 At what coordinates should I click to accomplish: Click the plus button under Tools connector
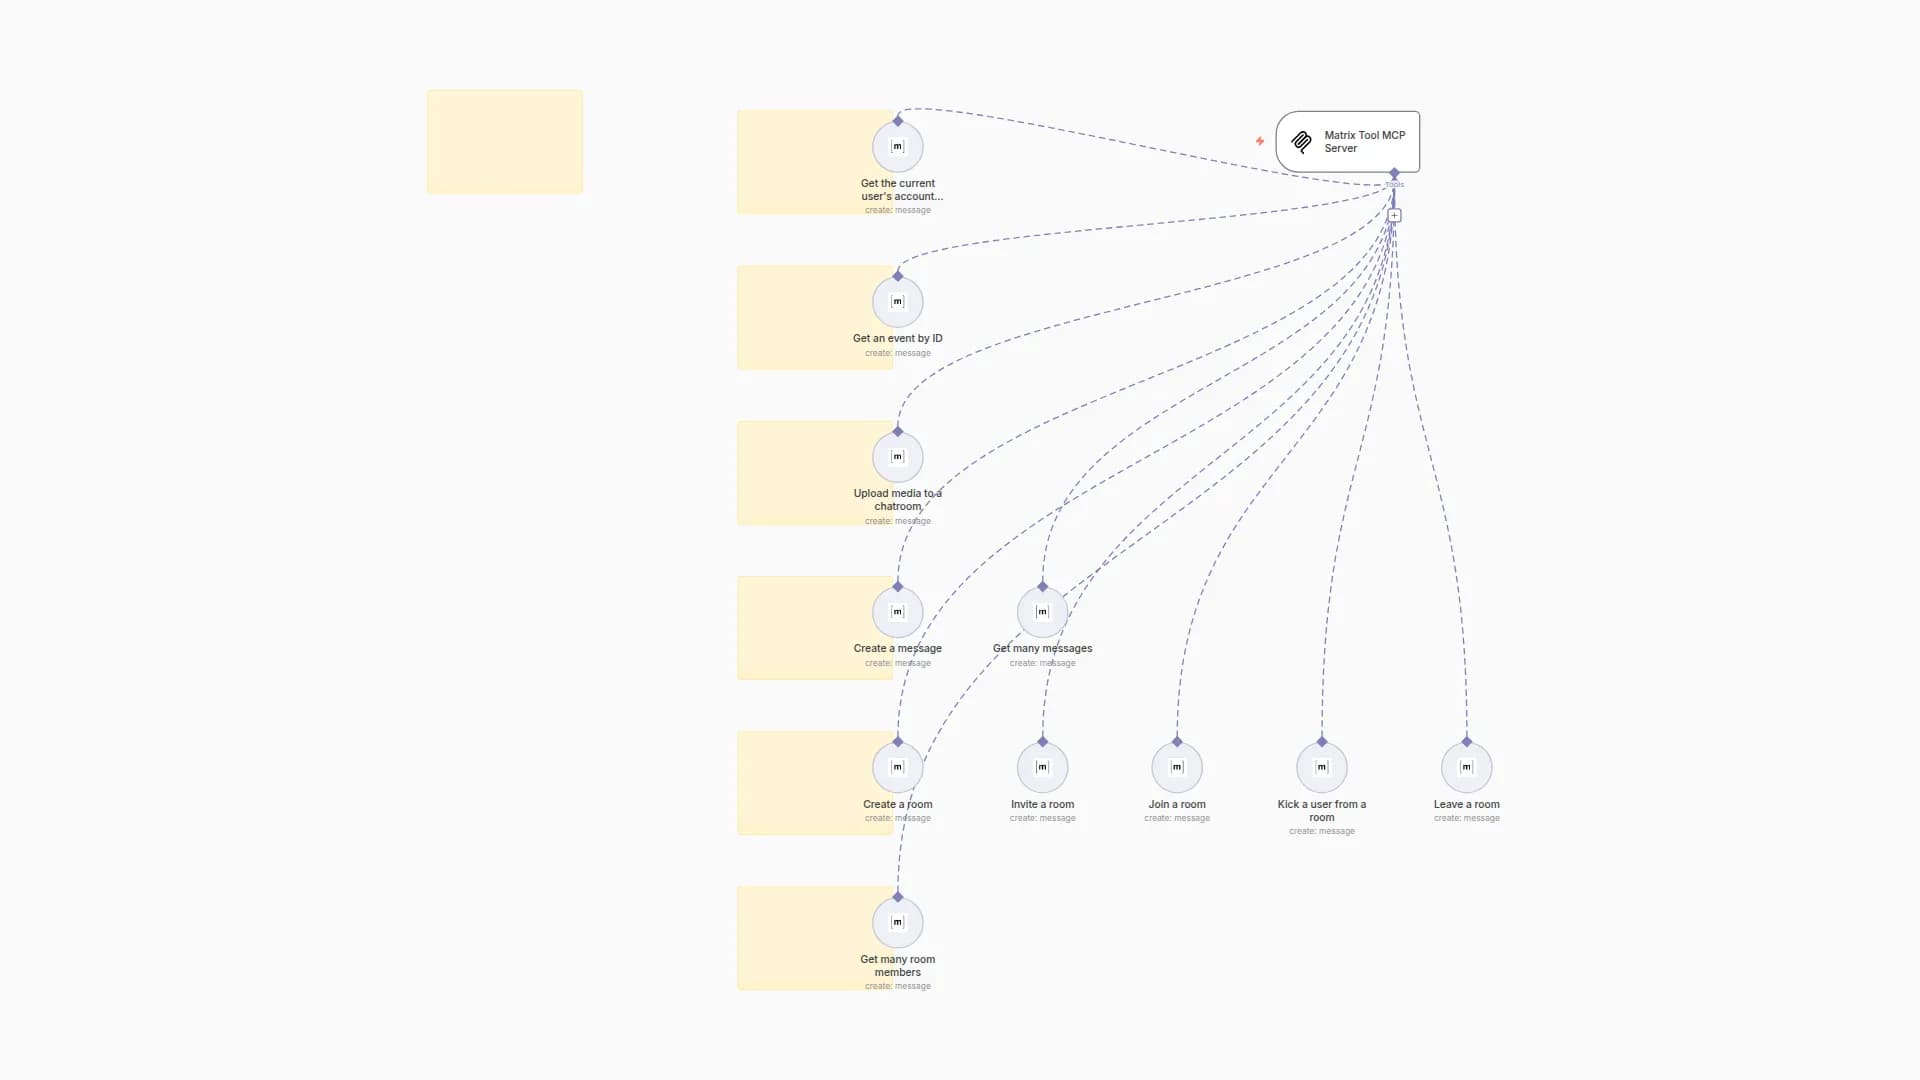[1394, 216]
